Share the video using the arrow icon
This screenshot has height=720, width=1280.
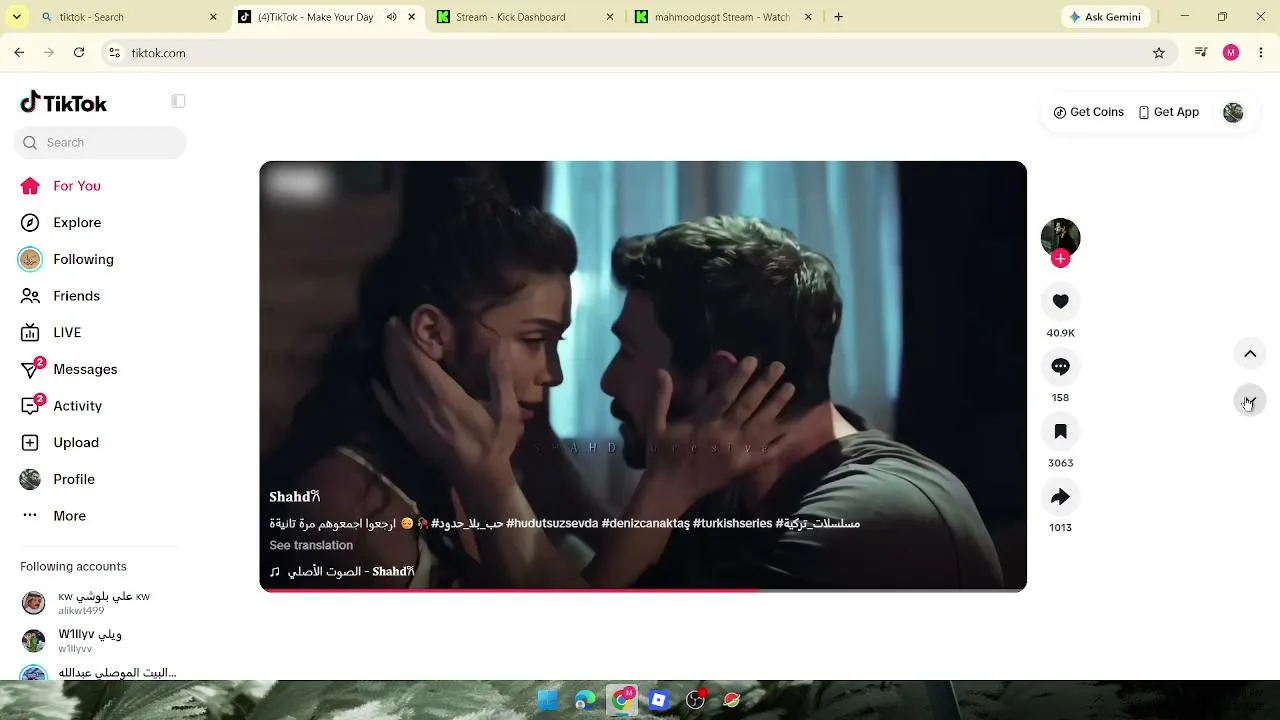tap(1060, 497)
